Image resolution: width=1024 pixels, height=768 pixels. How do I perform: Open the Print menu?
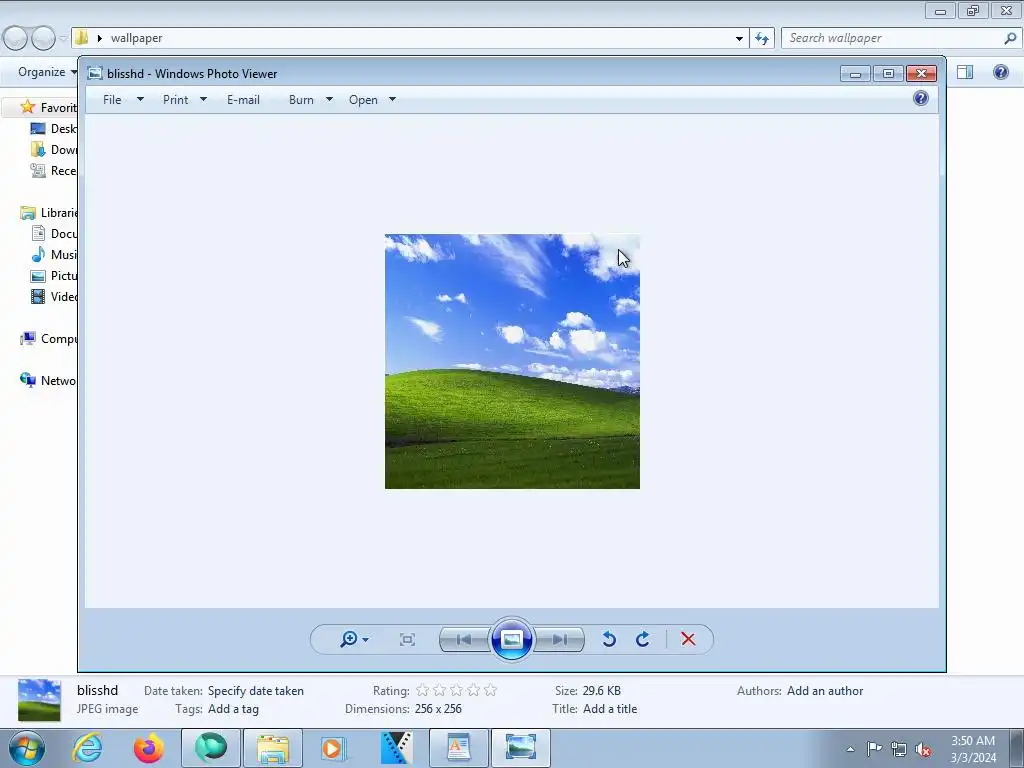pyautogui.click(x=176, y=100)
